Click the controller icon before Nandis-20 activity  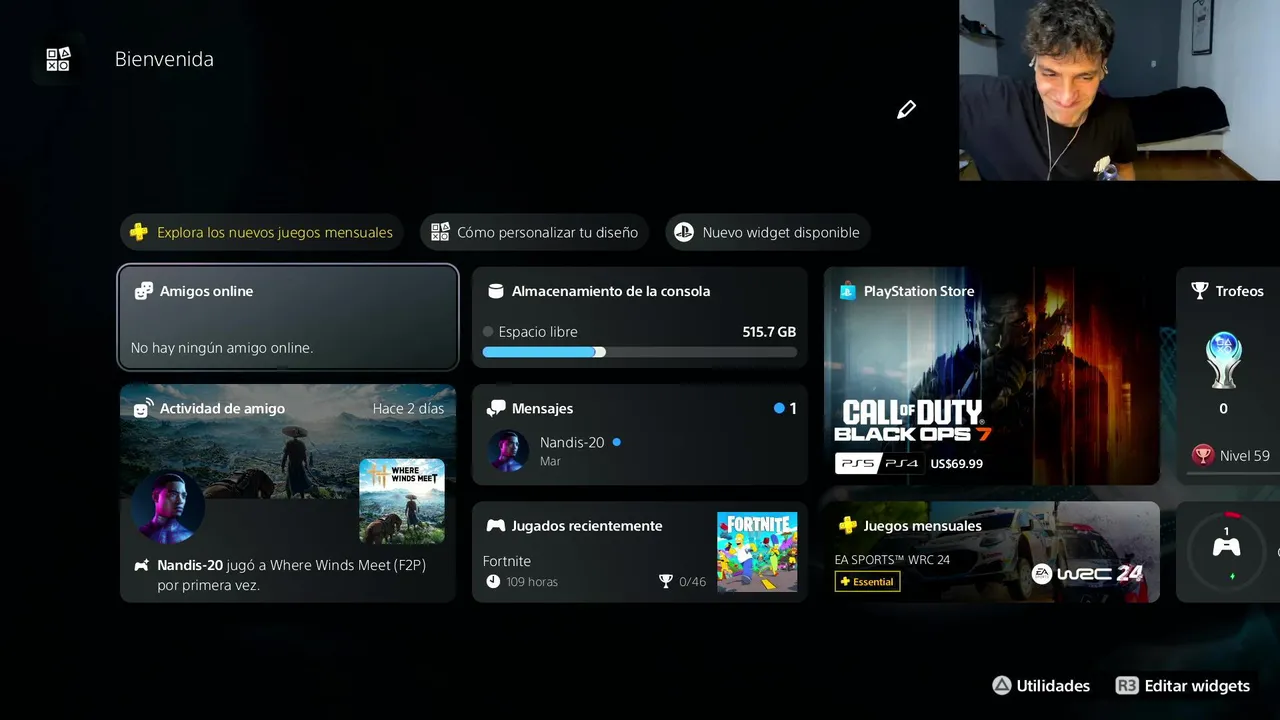(142, 565)
